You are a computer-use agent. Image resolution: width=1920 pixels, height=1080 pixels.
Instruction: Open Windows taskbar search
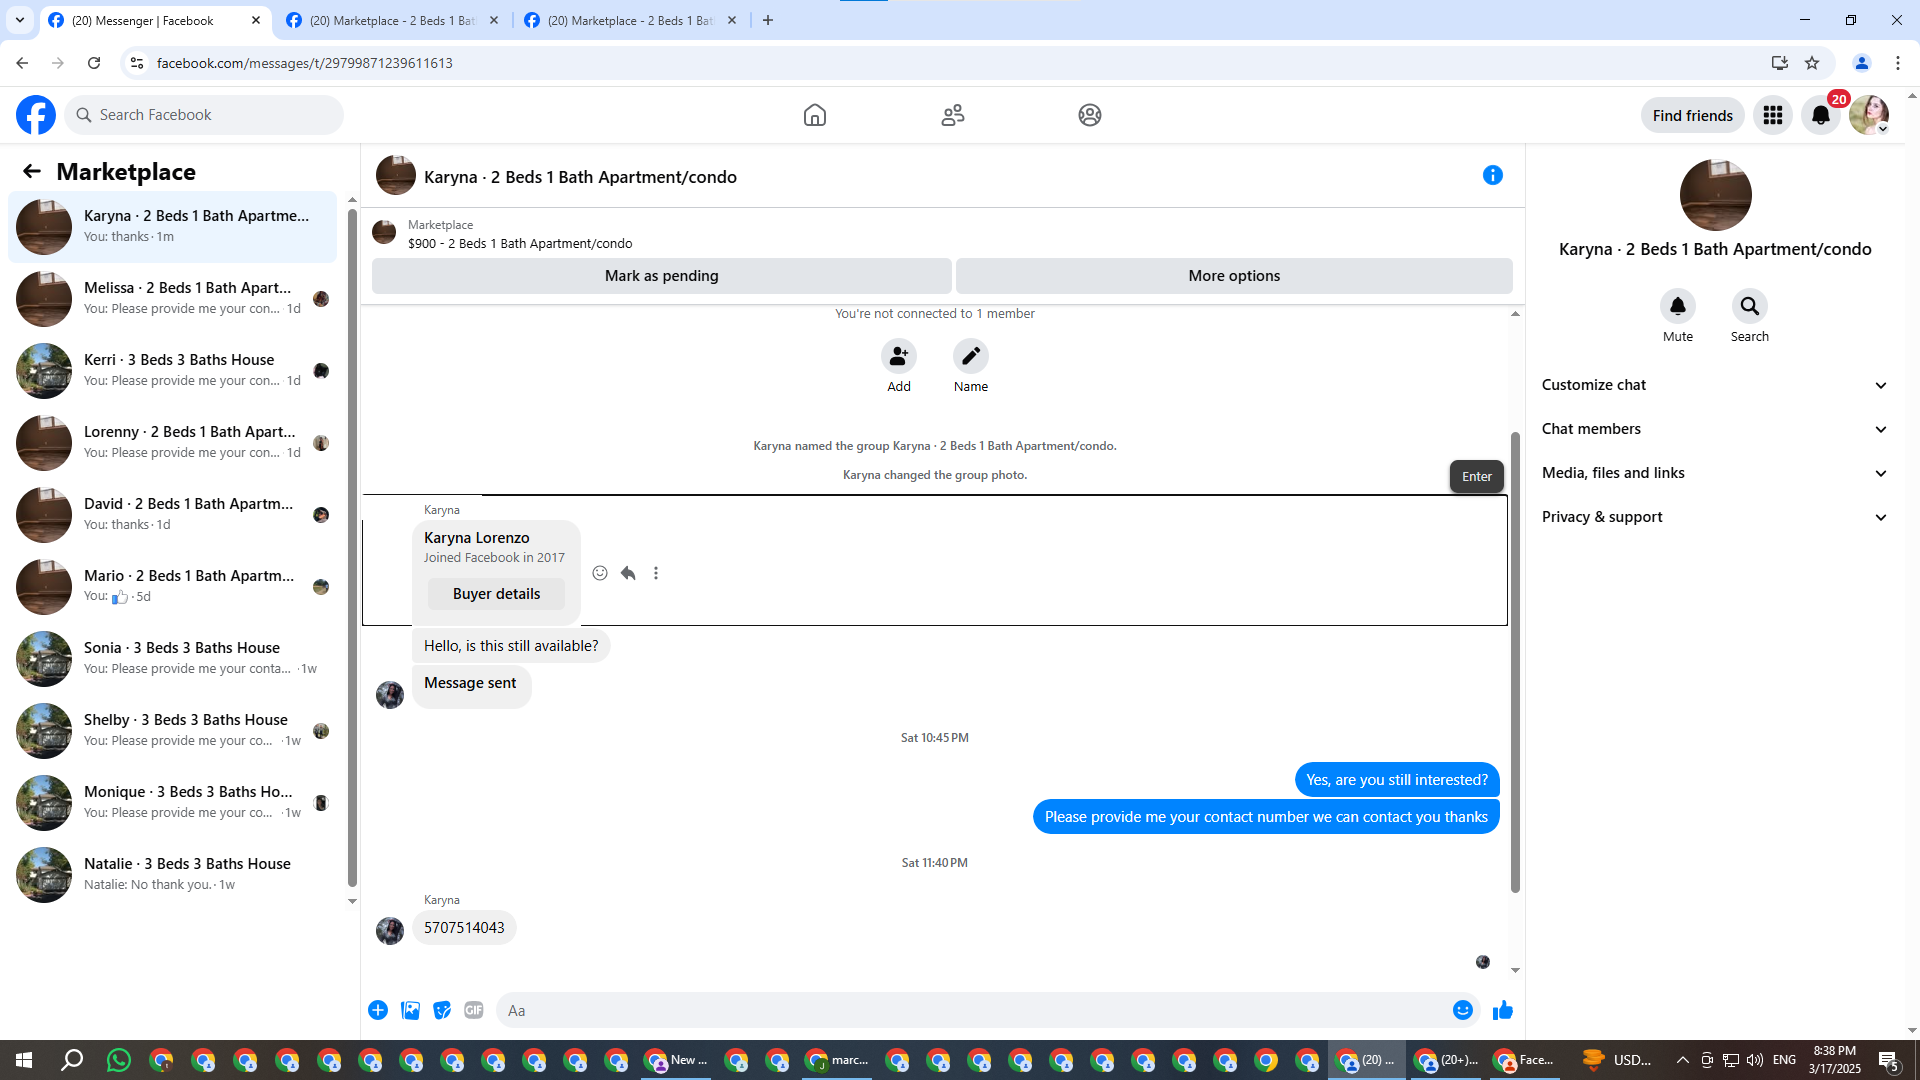(x=72, y=1060)
